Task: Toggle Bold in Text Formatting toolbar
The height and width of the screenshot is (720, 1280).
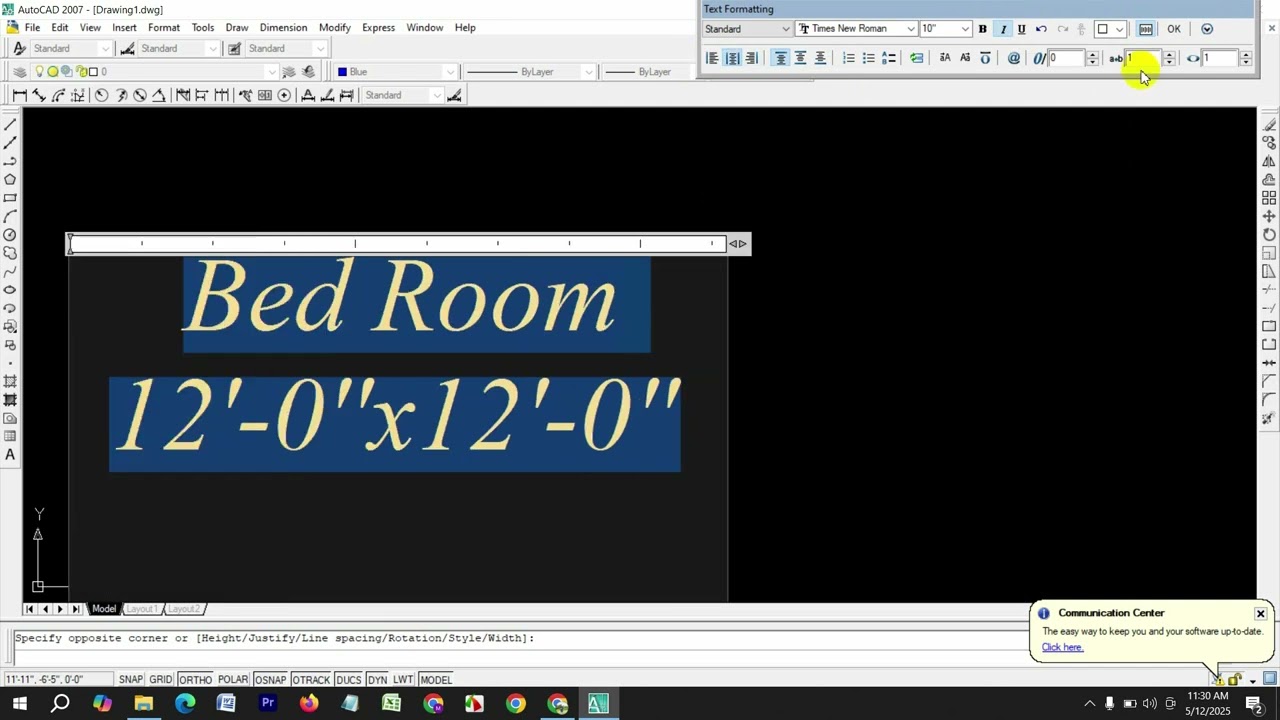Action: point(982,29)
